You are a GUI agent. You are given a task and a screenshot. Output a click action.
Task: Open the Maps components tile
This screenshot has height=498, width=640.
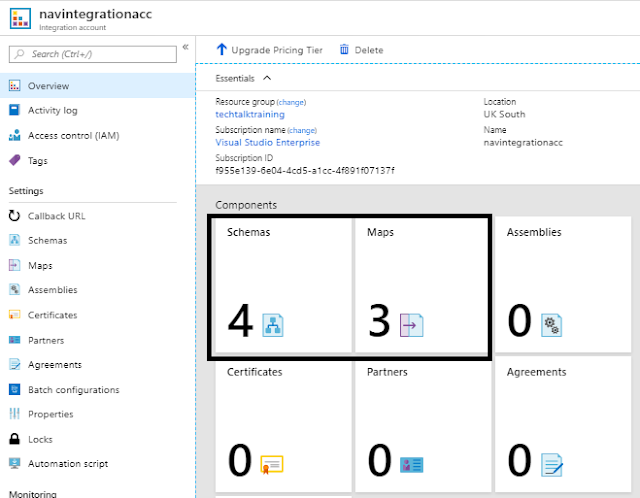tap(420, 285)
